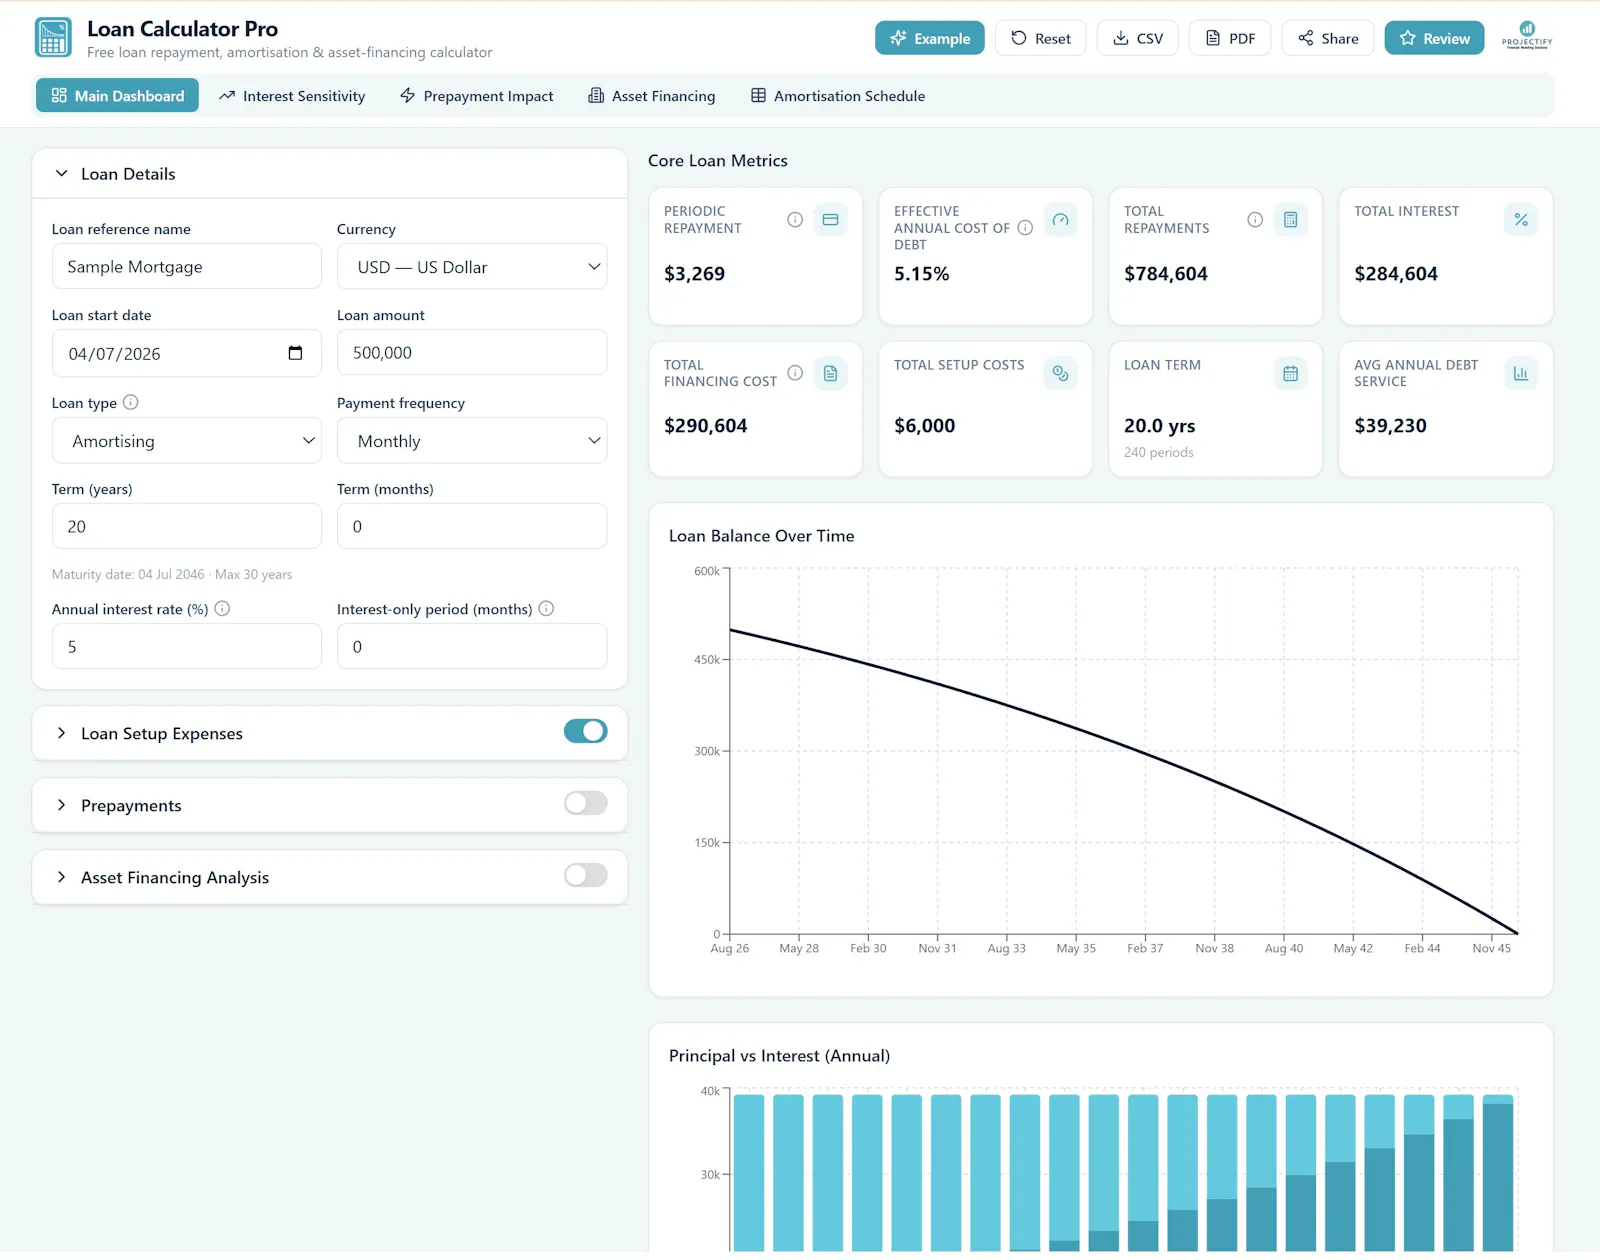Click the Total Interest percent icon
Screen dimensions: 1600x1260
point(1520,220)
